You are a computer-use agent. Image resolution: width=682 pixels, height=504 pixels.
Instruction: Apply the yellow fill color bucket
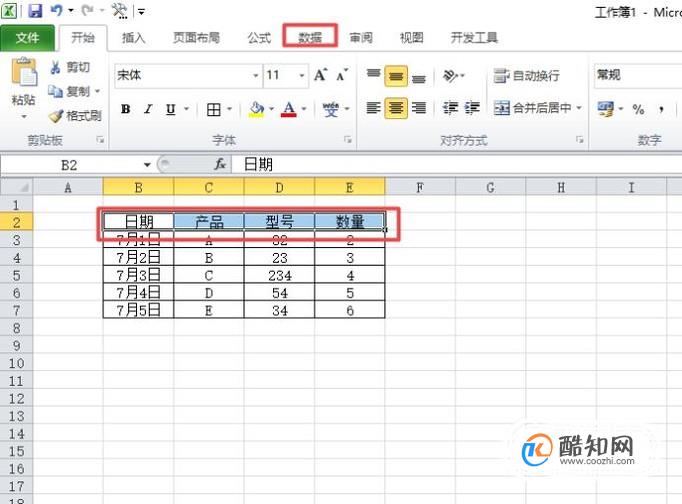click(257, 109)
